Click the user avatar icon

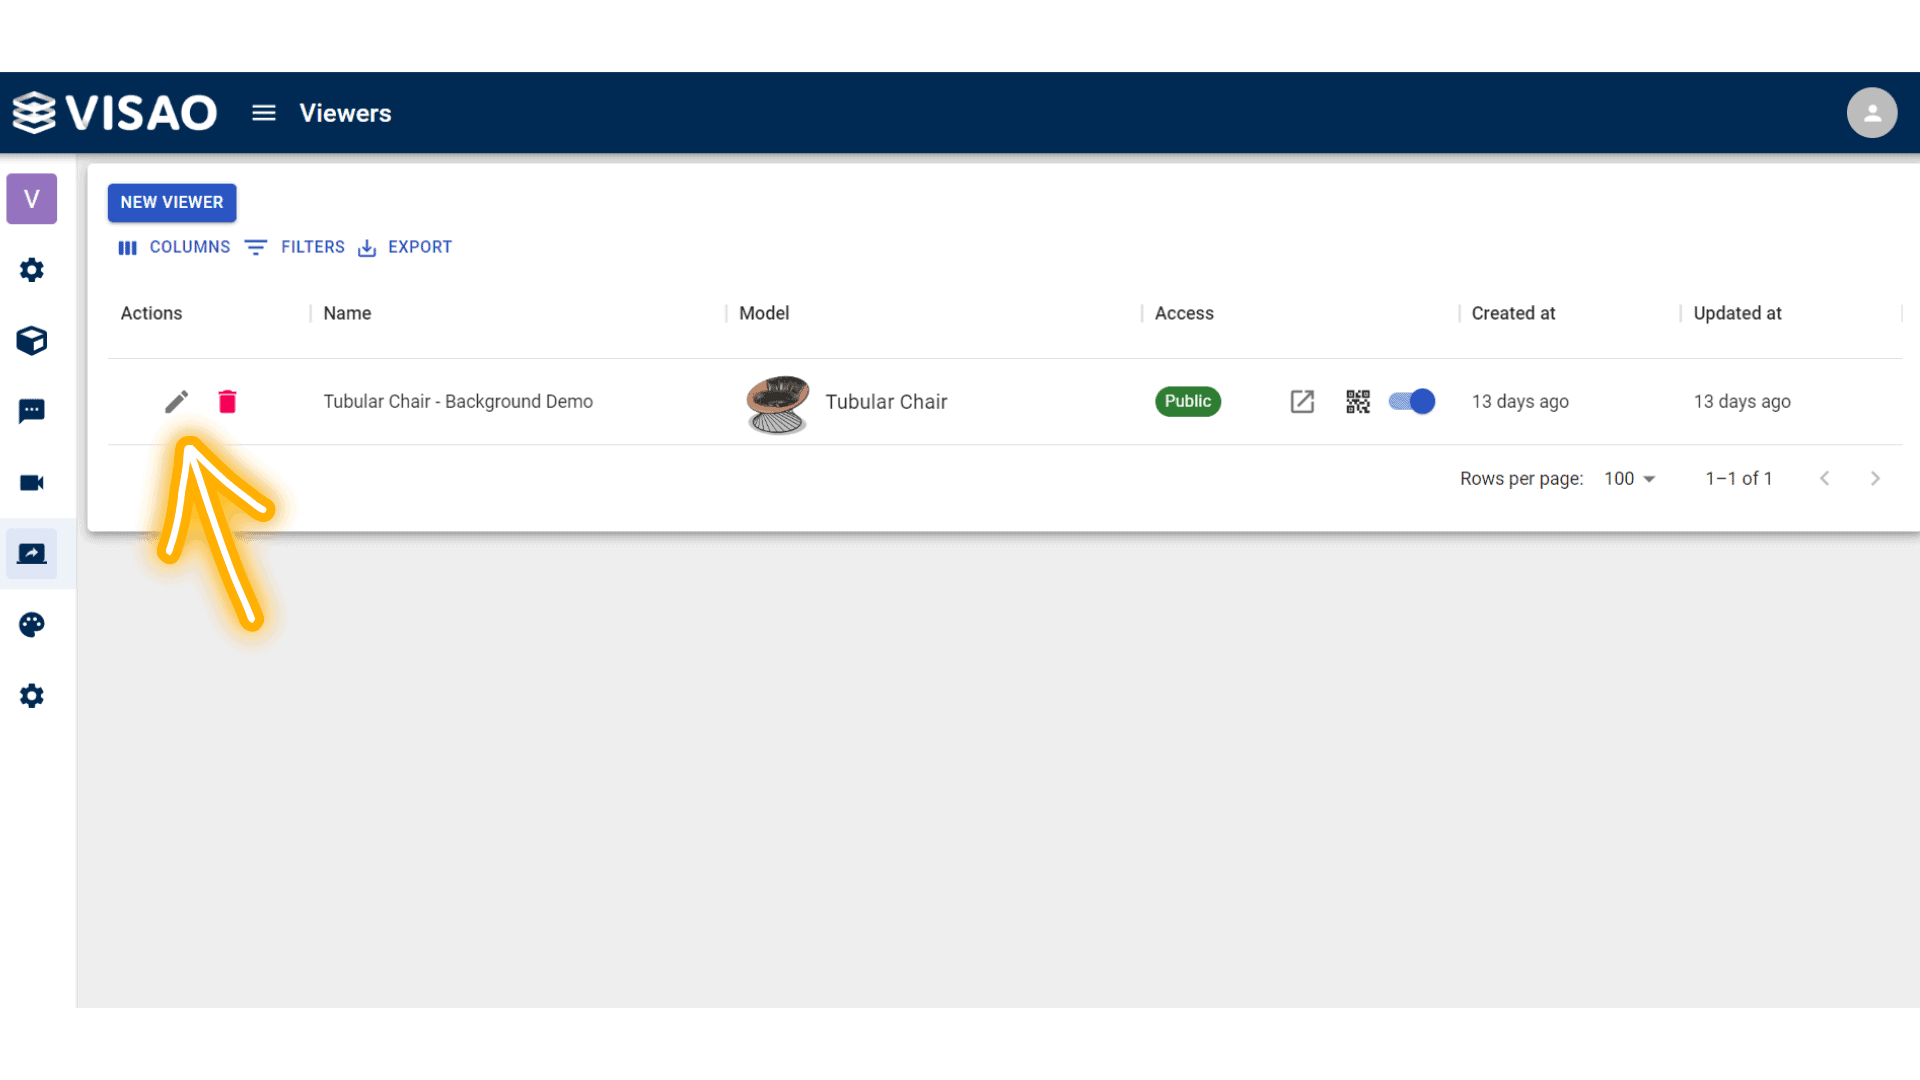(x=1872, y=113)
